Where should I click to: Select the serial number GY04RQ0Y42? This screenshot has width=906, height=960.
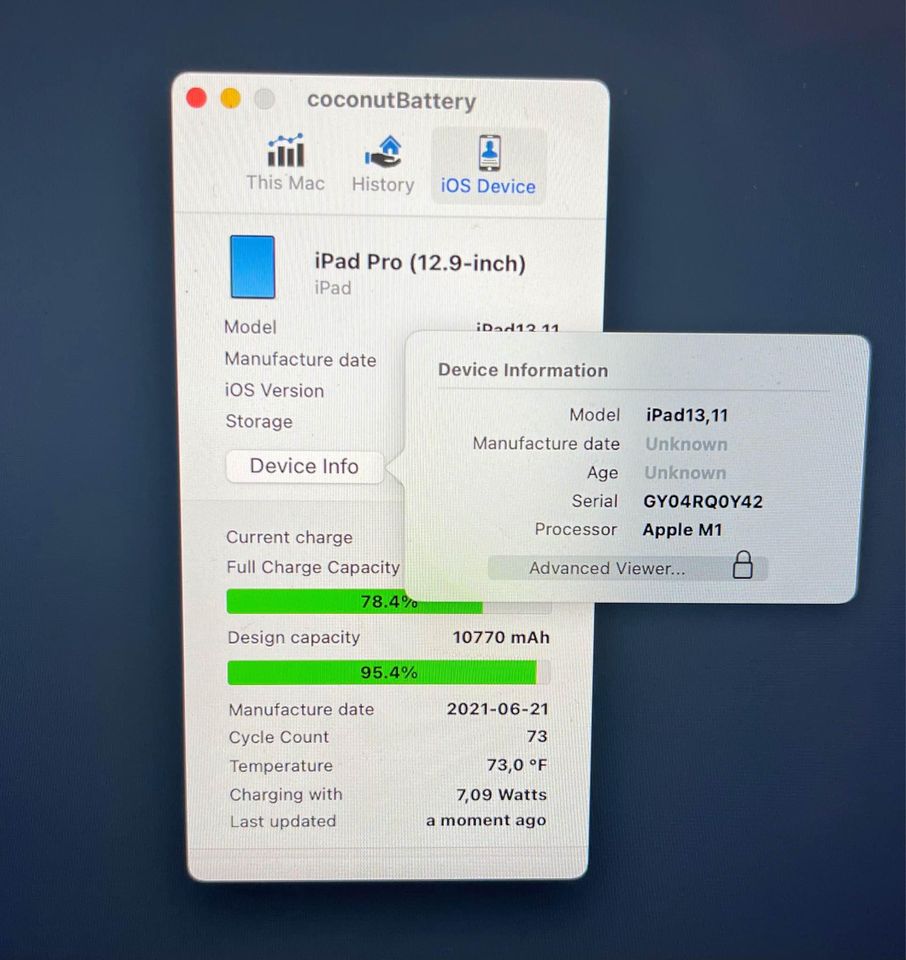[703, 501]
